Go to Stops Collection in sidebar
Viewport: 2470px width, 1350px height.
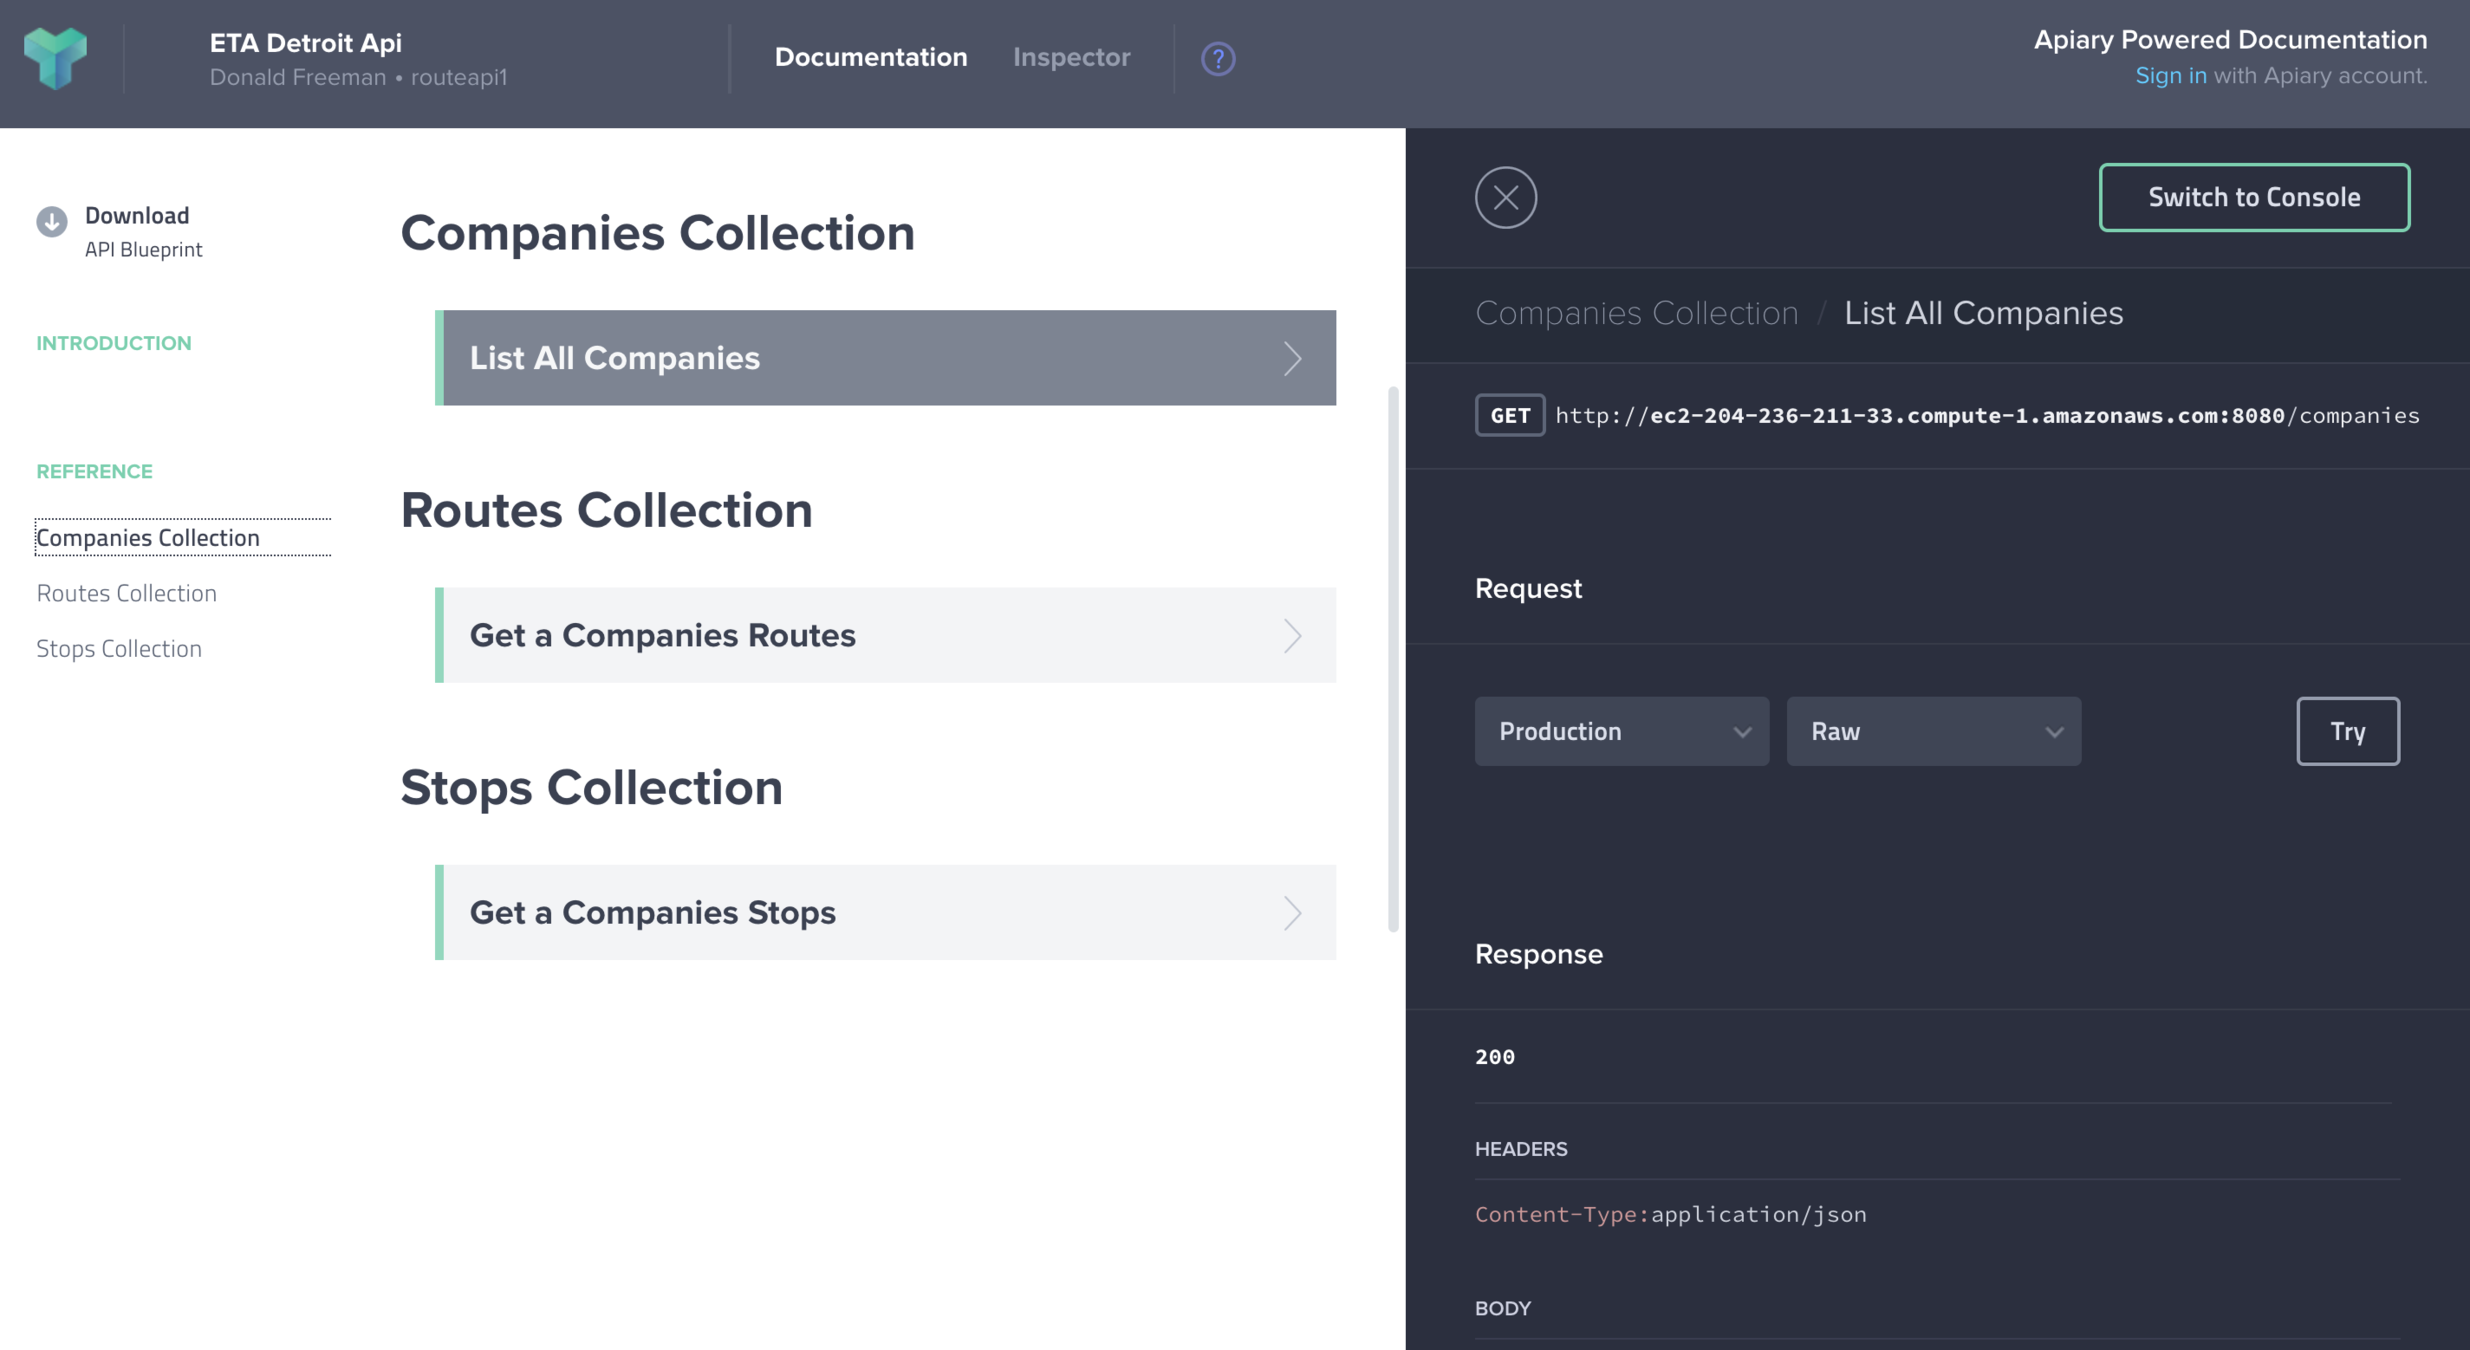pos(119,649)
